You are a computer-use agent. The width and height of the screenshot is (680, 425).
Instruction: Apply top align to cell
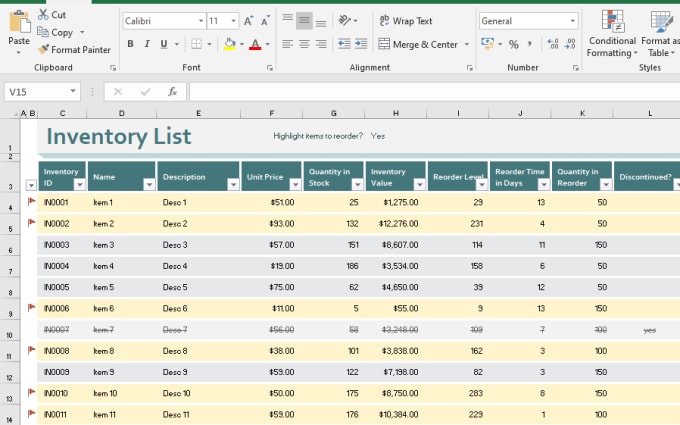point(287,20)
